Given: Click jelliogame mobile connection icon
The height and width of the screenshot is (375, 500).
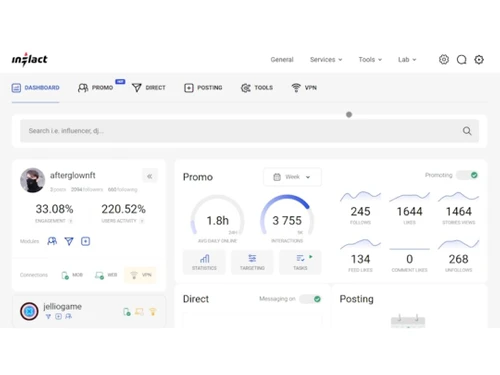Looking at the screenshot, I should pyautogui.click(x=127, y=312).
